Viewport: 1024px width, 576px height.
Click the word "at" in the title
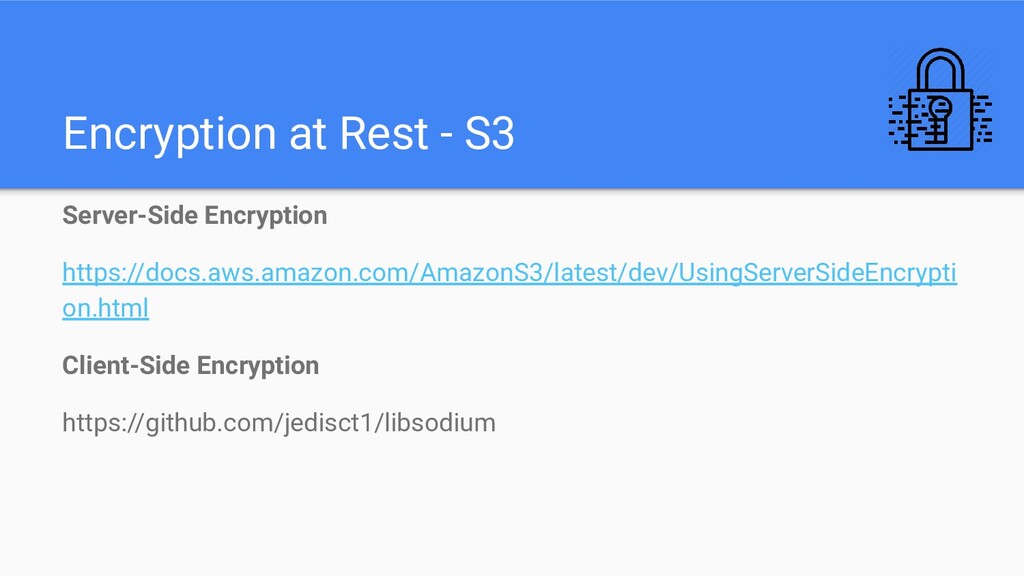tap(307, 135)
